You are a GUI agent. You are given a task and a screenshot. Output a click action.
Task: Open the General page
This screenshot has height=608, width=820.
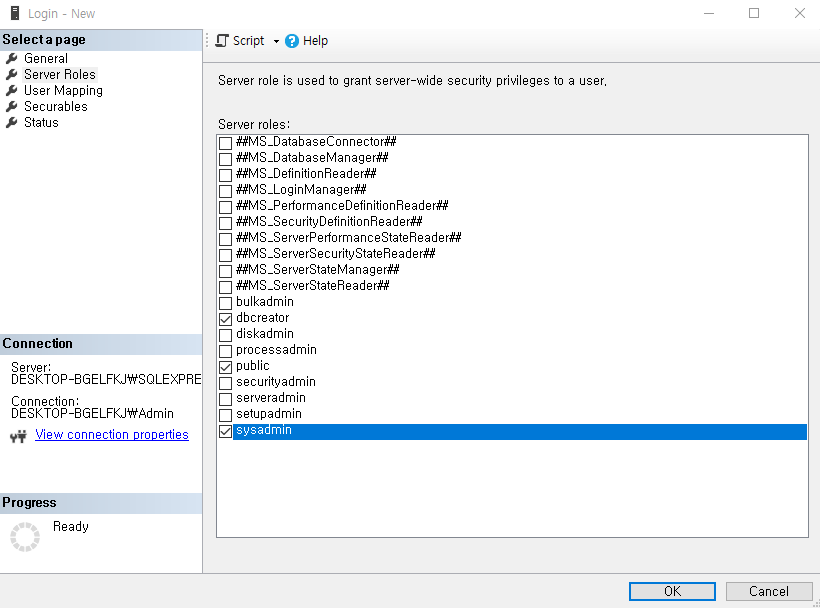click(46, 58)
